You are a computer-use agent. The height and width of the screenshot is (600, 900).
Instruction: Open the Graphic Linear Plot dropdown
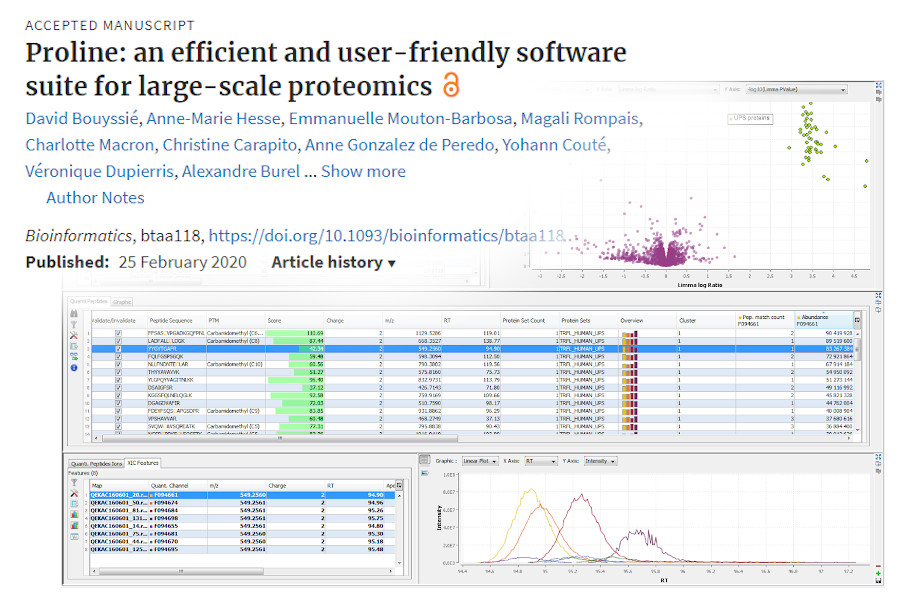pyautogui.click(x=480, y=461)
